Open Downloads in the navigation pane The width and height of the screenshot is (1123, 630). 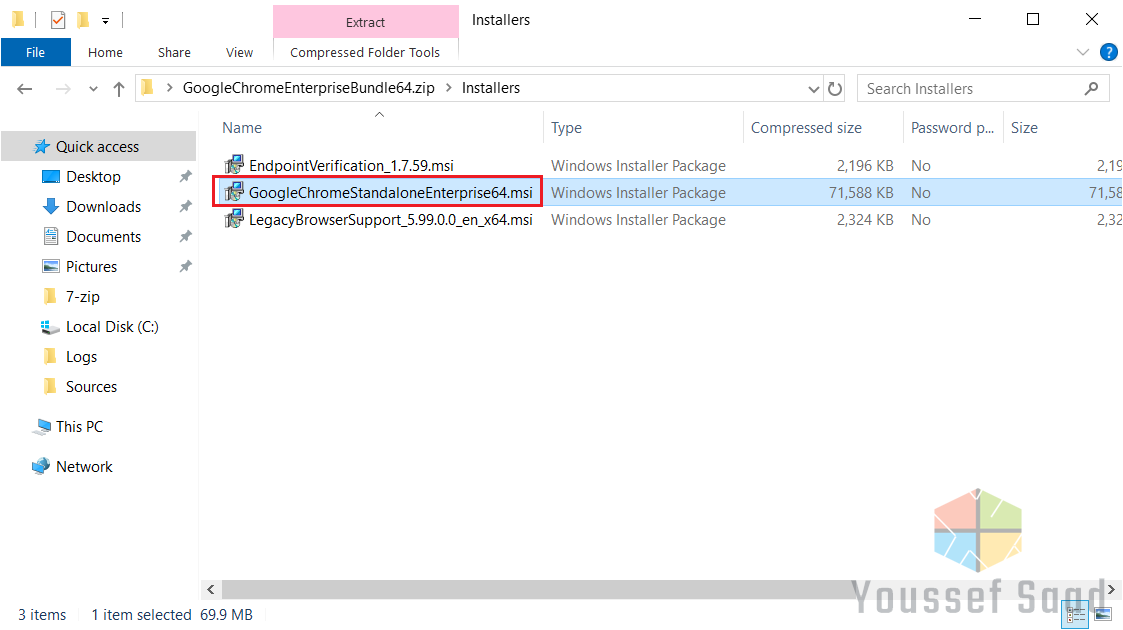click(103, 207)
